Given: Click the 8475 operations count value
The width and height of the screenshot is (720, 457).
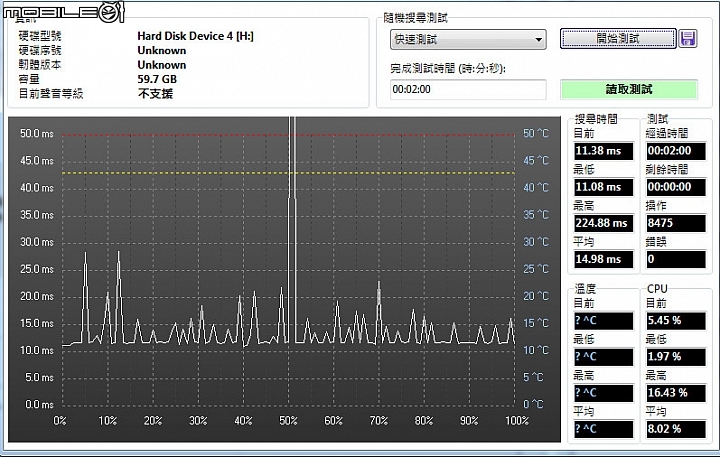Looking at the screenshot, I should pyautogui.click(x=675, y=223).
